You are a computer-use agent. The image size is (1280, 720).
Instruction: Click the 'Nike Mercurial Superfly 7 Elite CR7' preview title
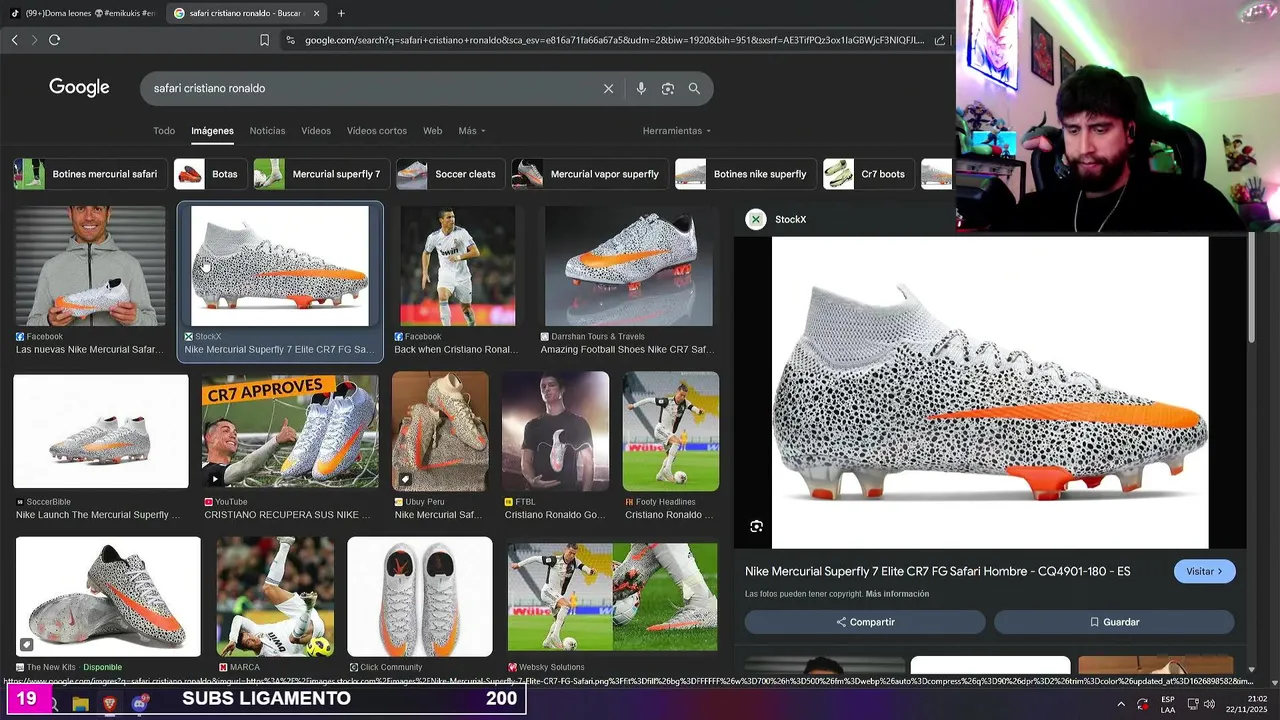[937, 571]
